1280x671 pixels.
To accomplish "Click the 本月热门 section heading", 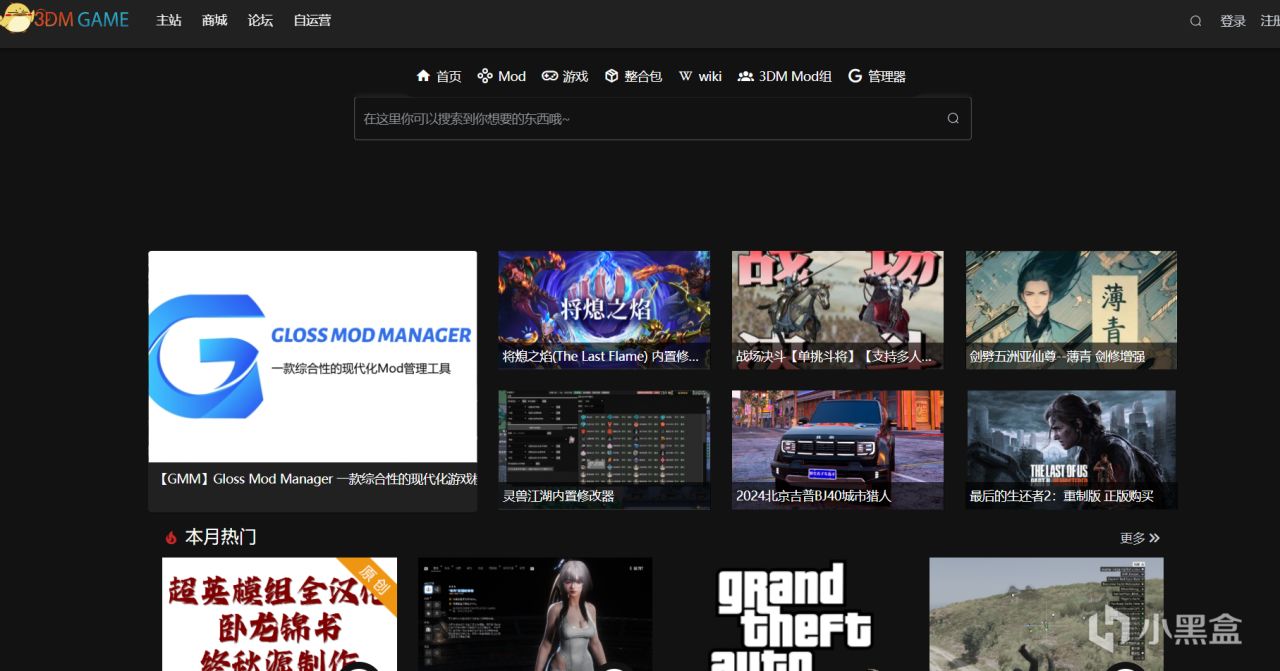I will pos(221,537).
